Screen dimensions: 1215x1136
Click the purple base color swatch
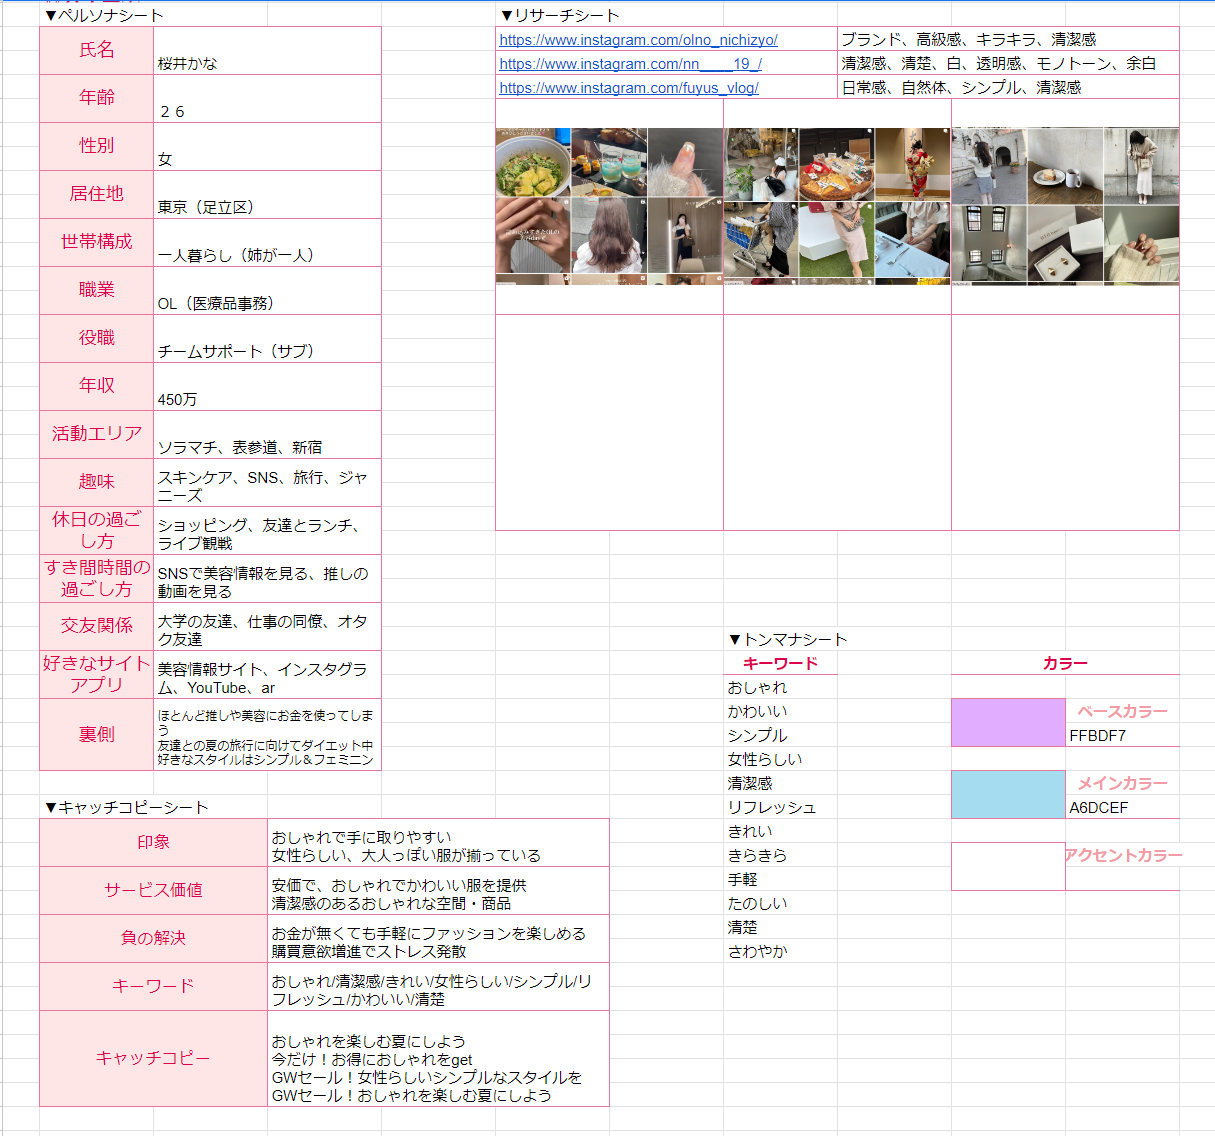pyautogui.click(x=1008, y=722)
